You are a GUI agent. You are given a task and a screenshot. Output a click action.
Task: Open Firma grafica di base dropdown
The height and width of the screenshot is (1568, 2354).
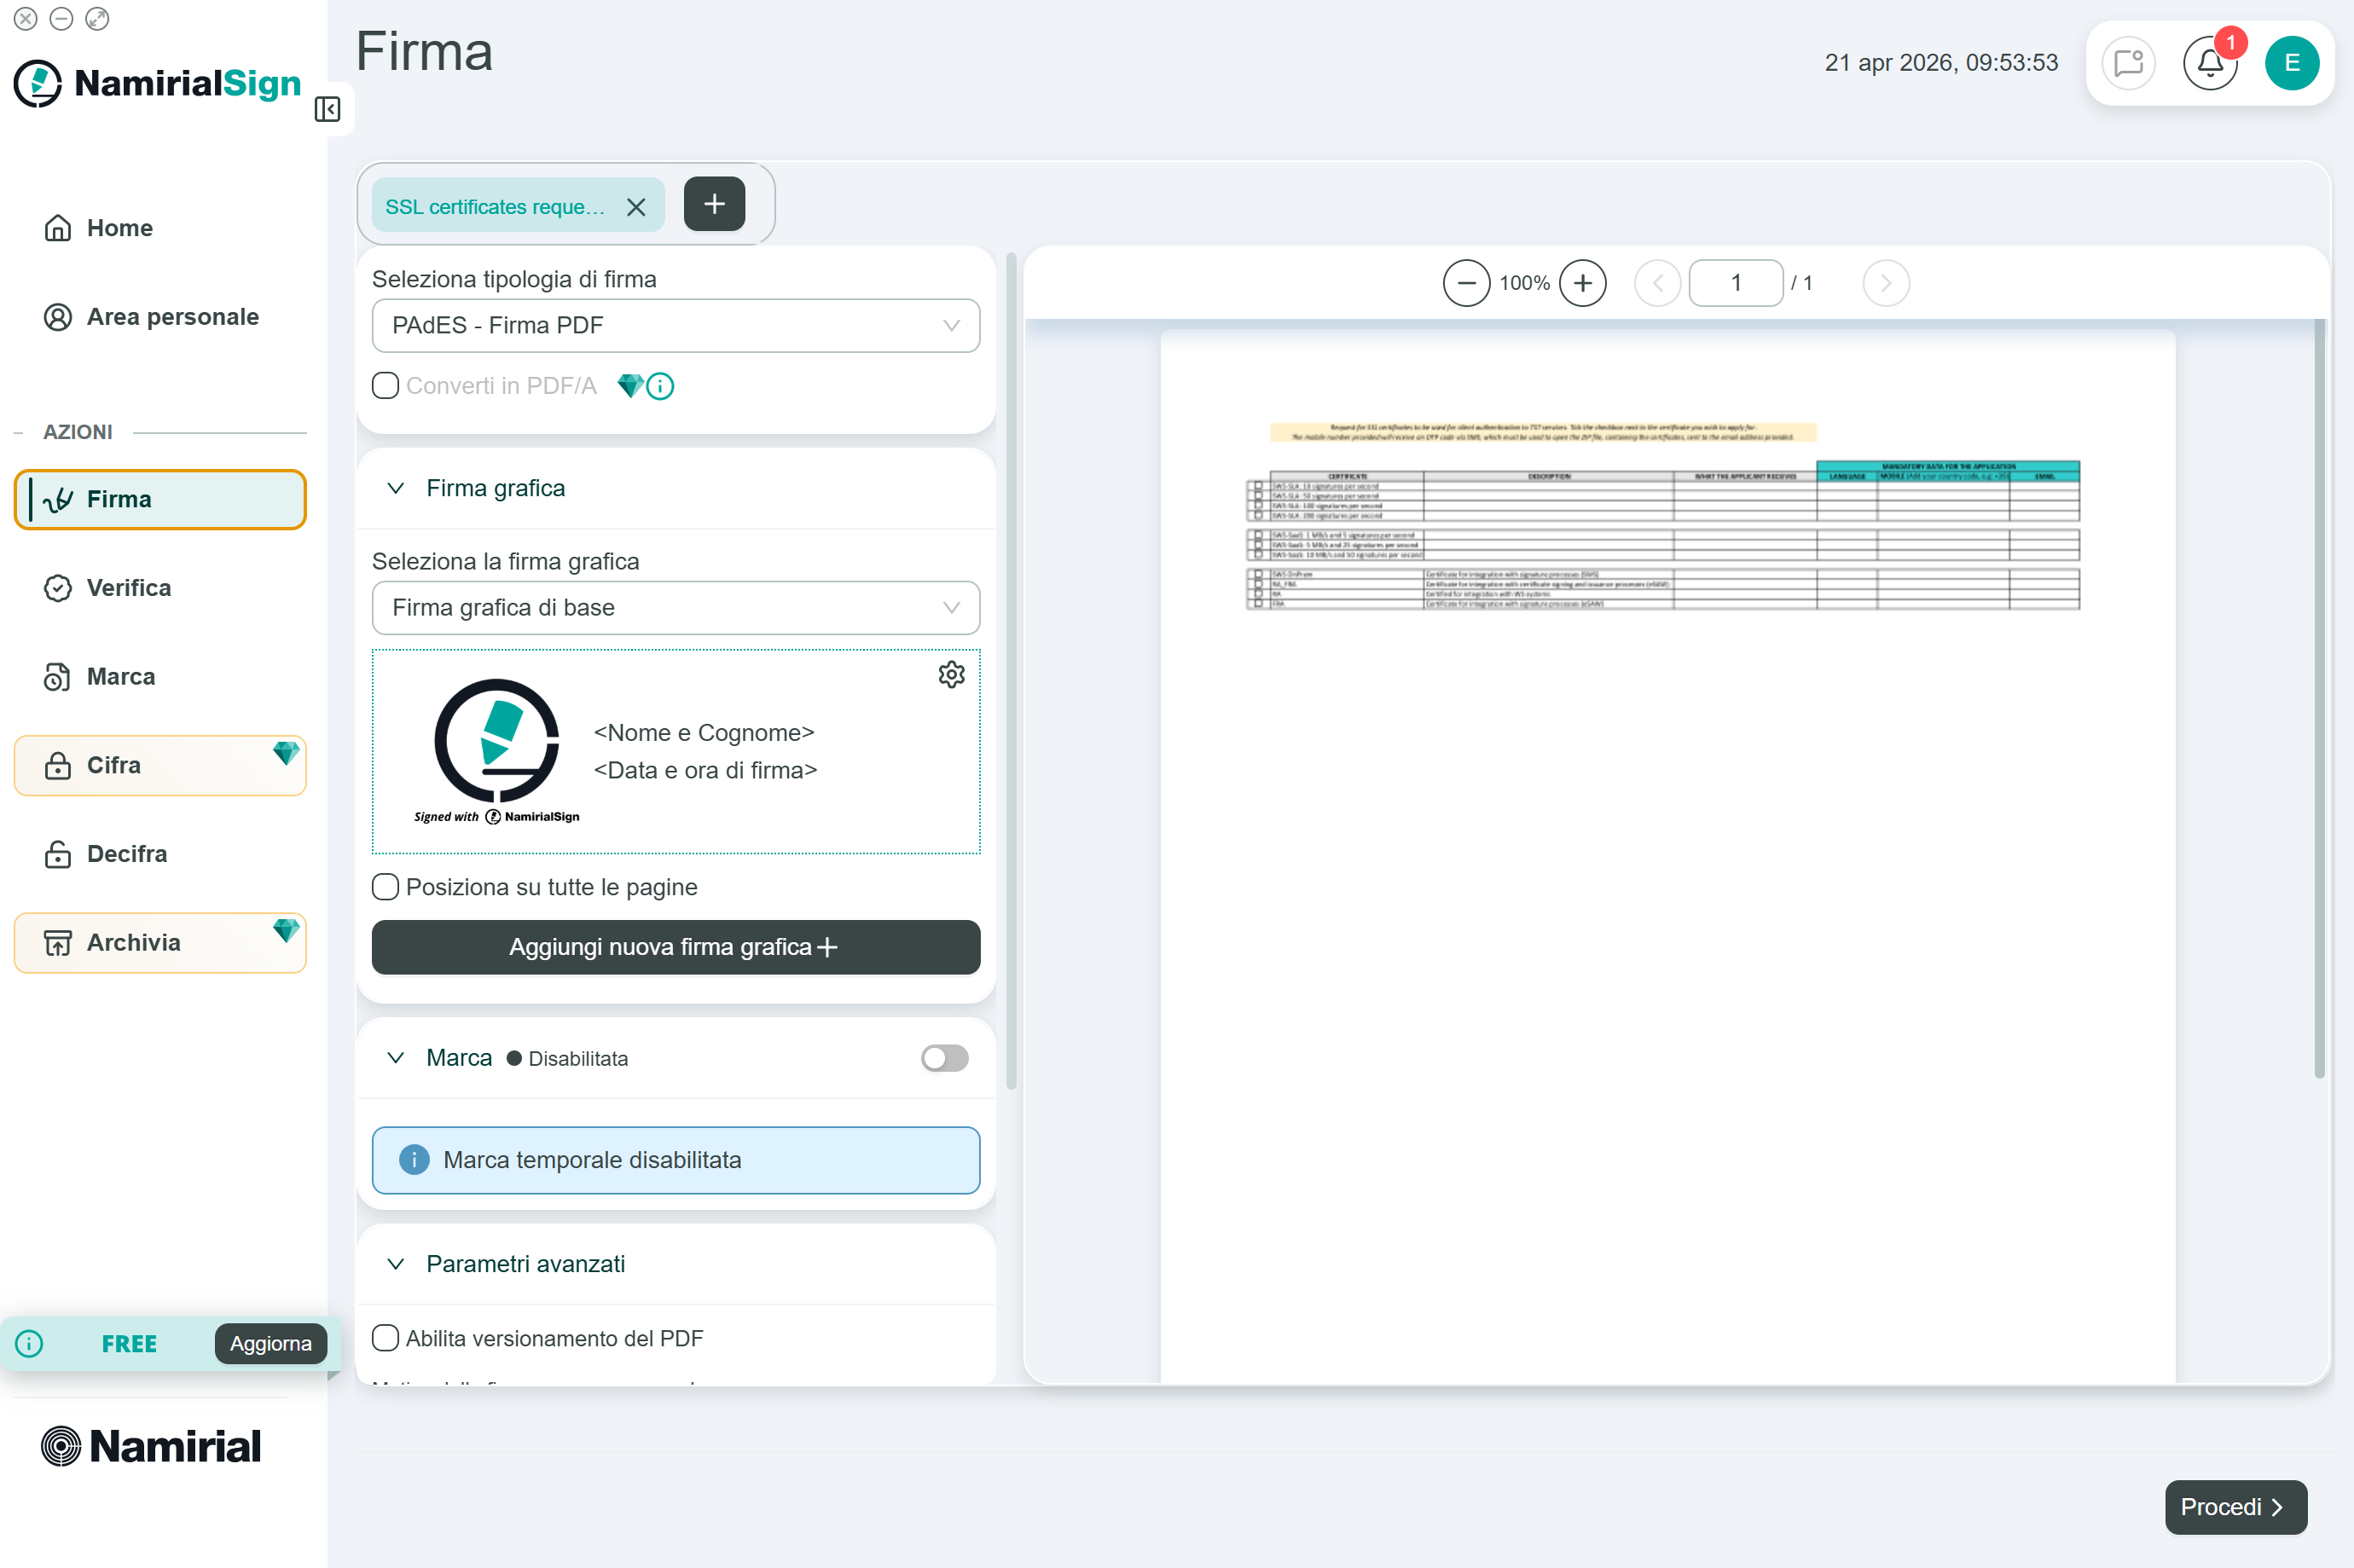click(675, 608)
